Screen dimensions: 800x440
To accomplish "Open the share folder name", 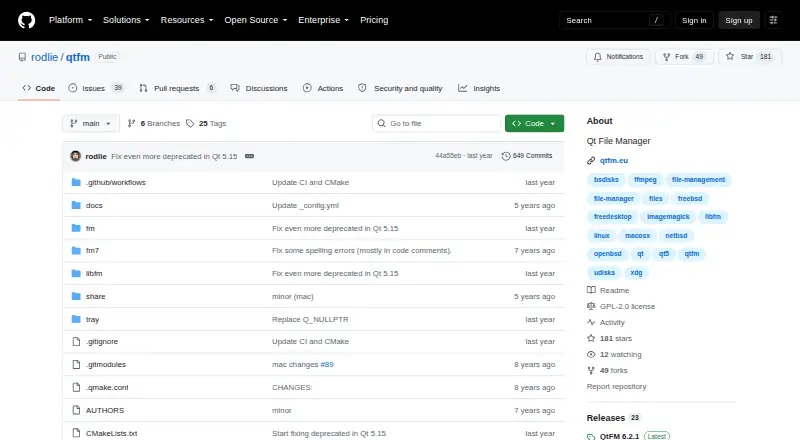I will point(95,297).
